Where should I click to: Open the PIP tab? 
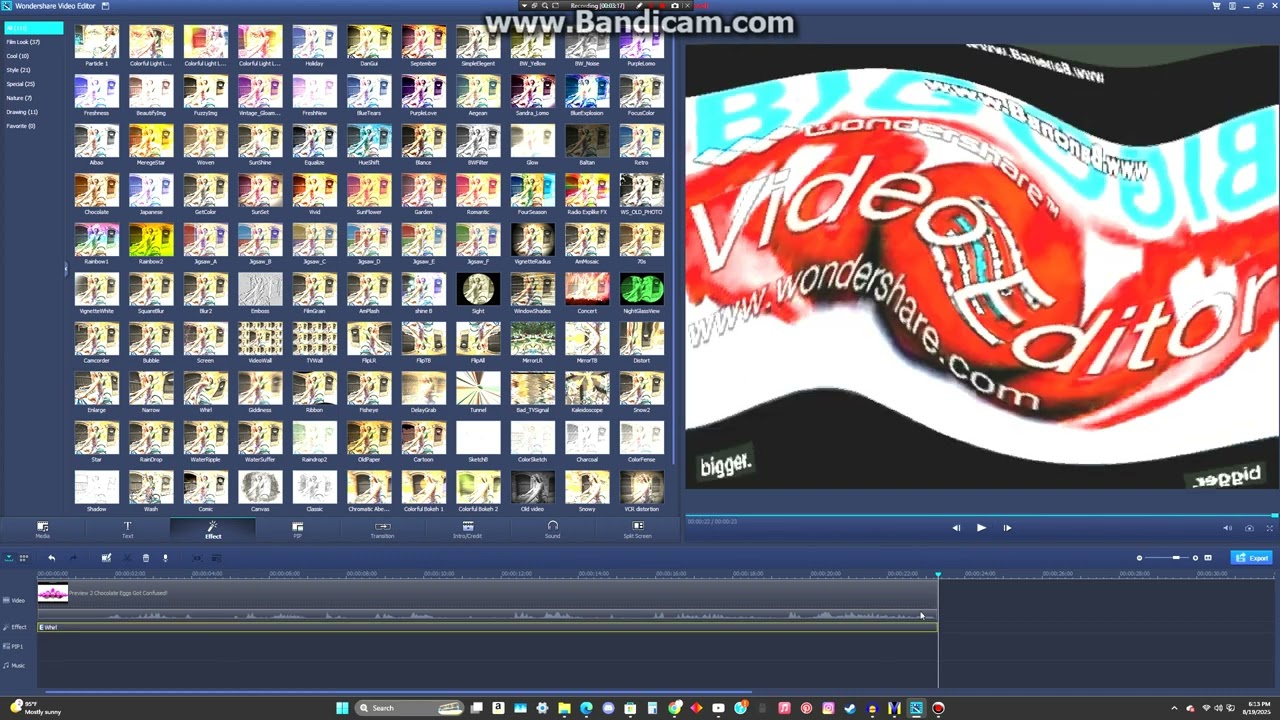[x=297, y=529]
